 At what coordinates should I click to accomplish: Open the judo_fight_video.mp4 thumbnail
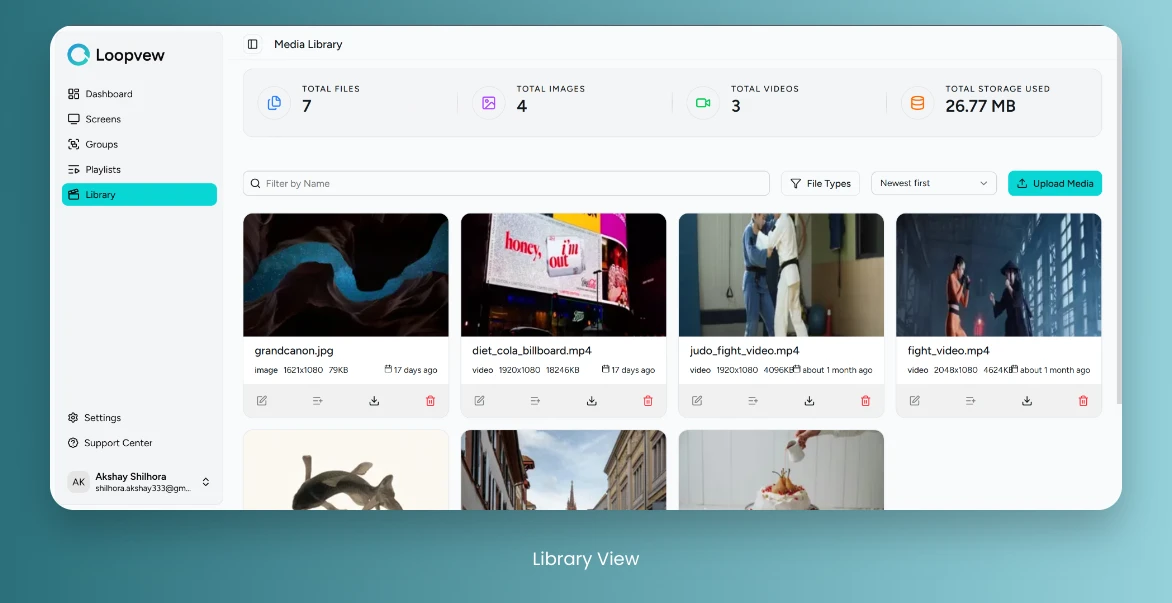[x=781, y=275]
